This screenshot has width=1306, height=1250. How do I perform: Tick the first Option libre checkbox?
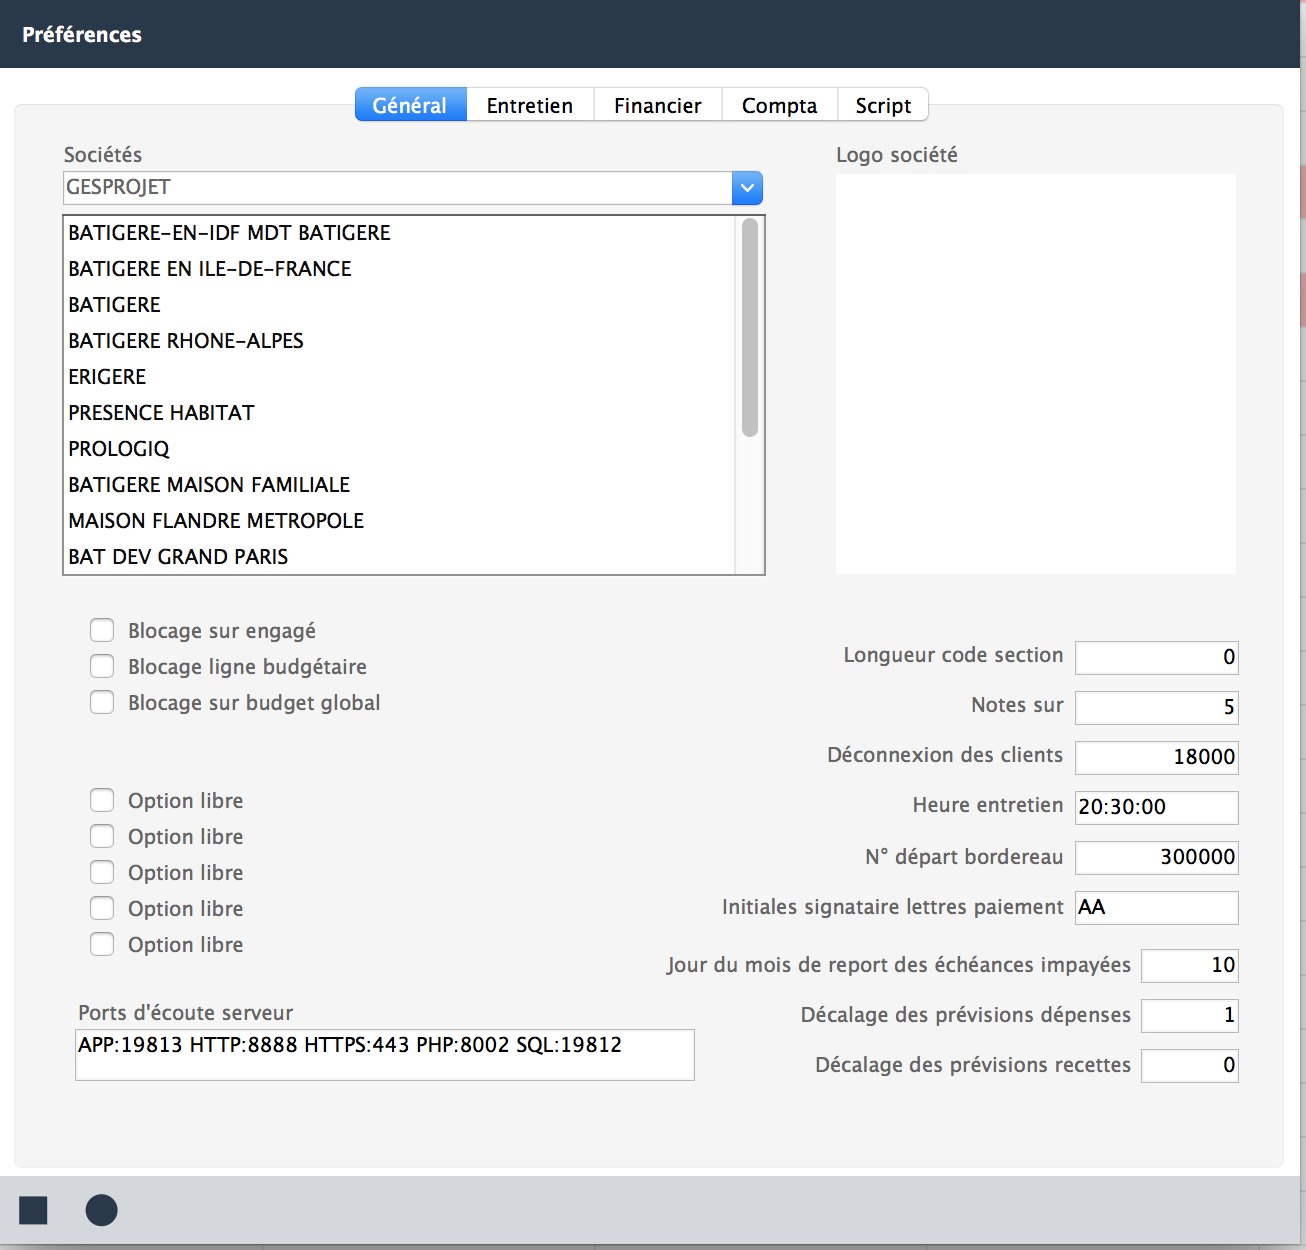102,800
